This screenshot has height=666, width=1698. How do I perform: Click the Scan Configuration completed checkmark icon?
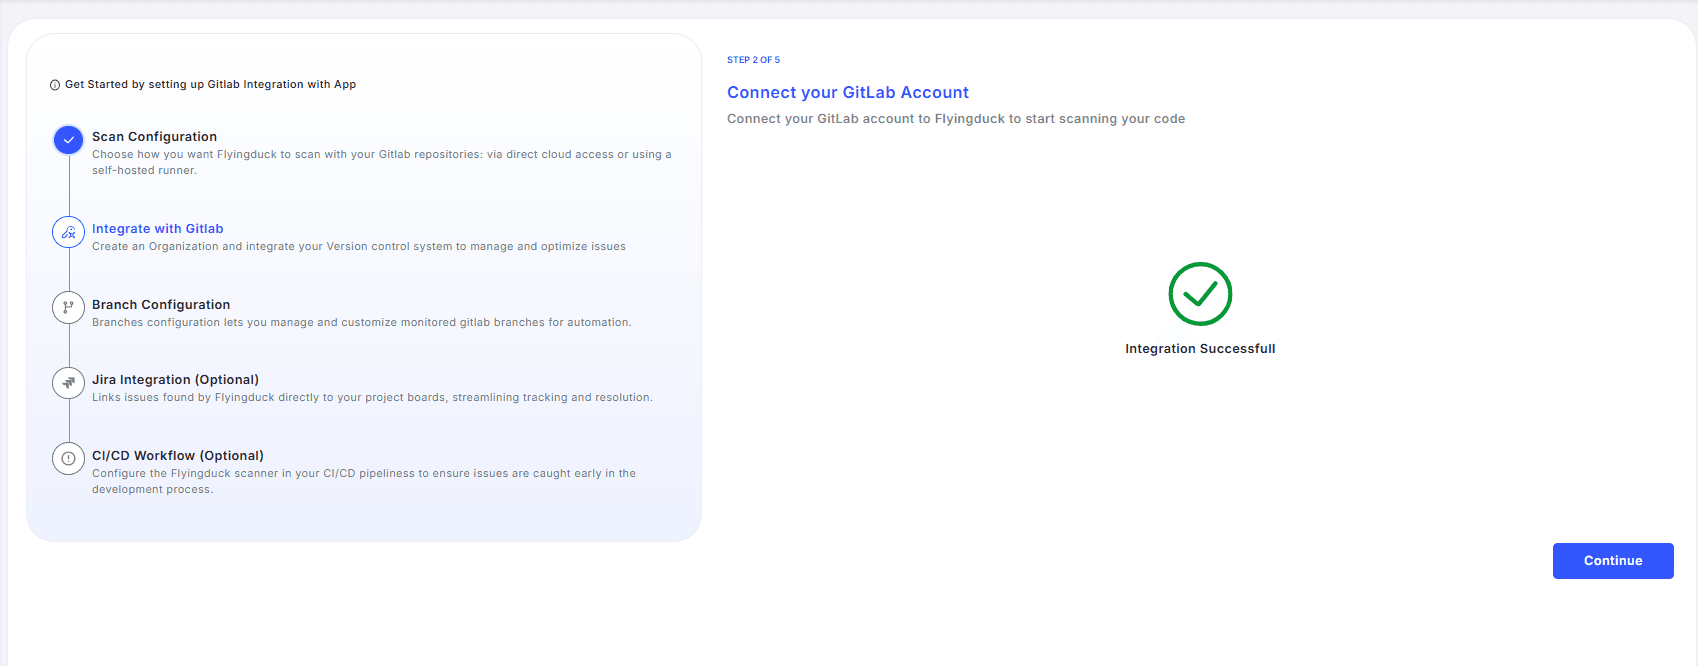coord(68,140)
